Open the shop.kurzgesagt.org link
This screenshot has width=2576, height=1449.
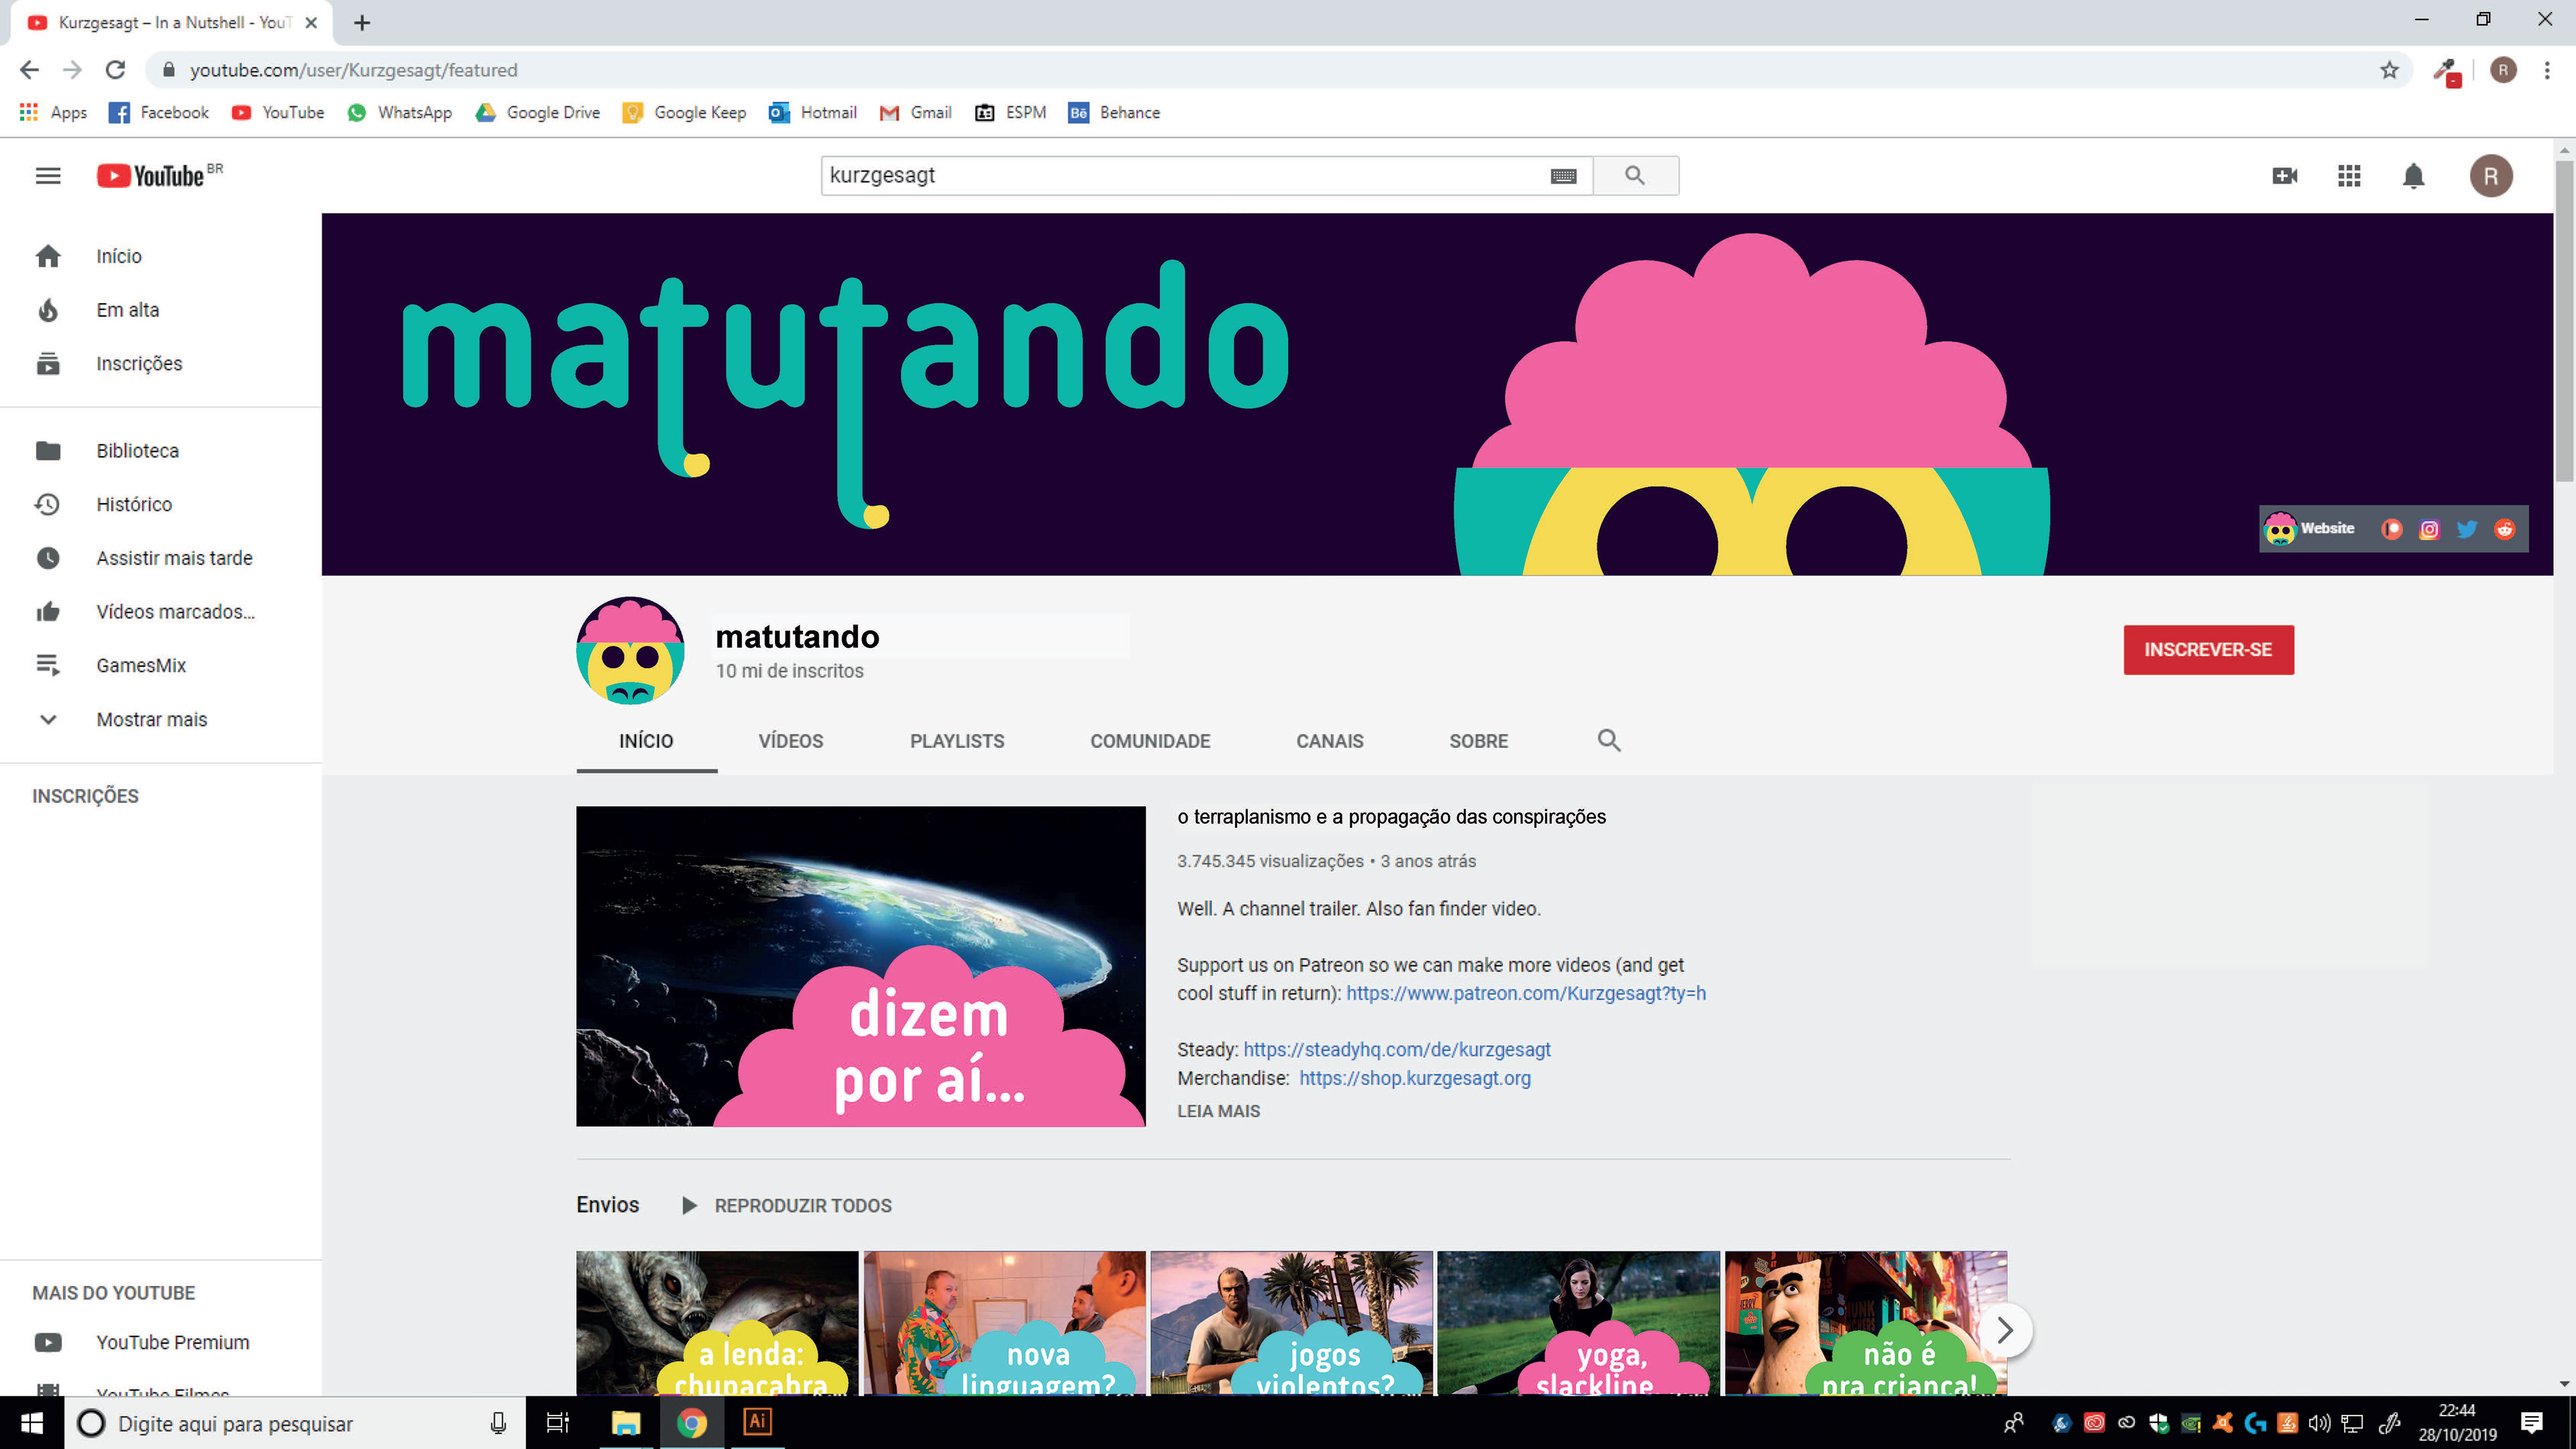click(x=1415, y=1078)
